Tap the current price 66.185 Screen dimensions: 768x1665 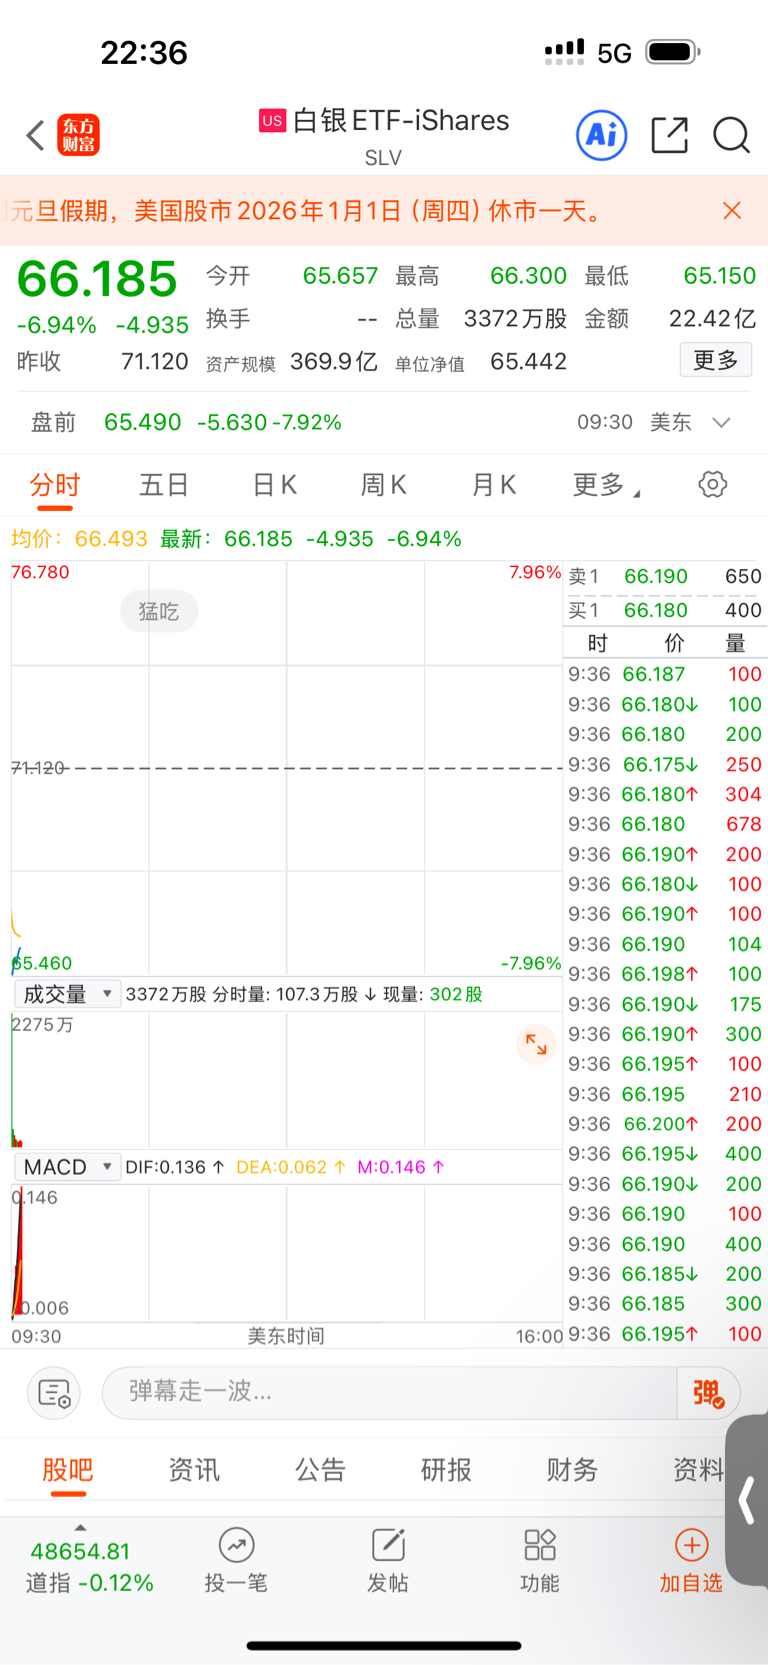coord(97,279)
